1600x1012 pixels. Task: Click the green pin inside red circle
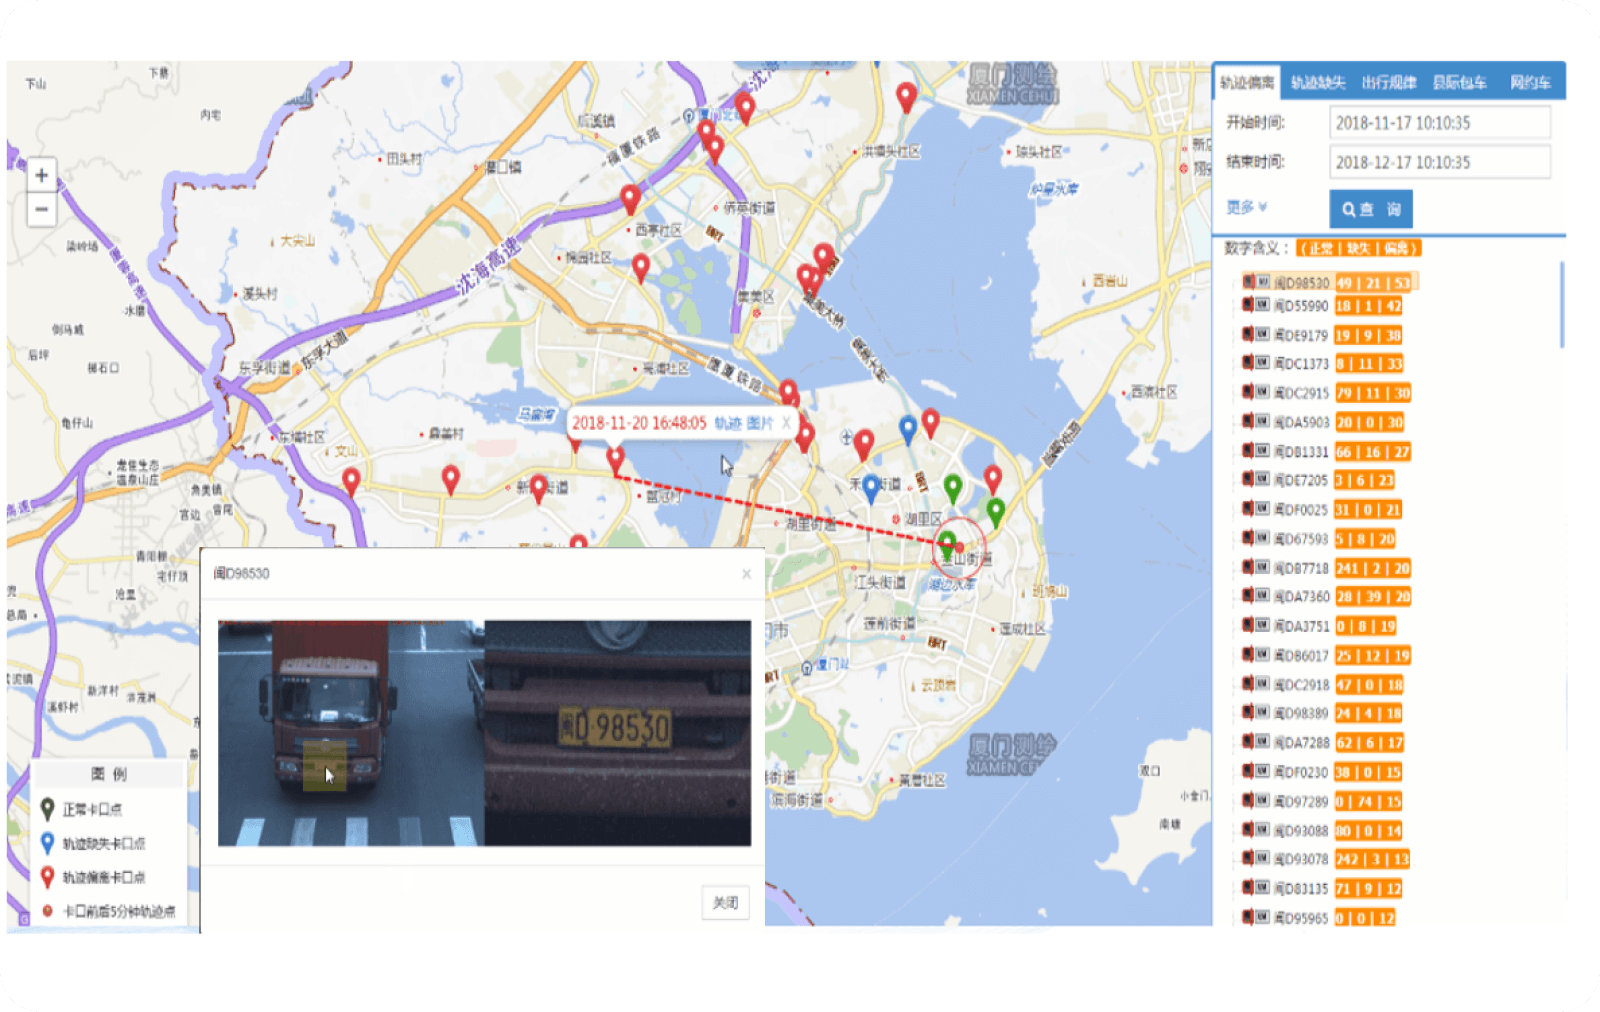[x=946, y=545]
